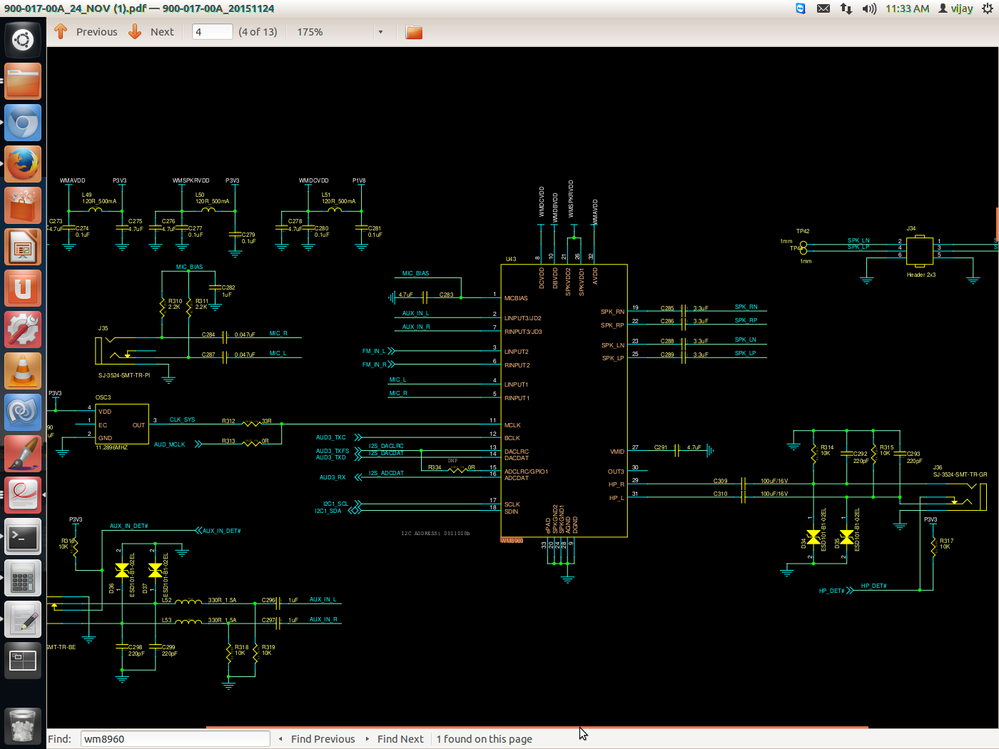The height and width of the screenshot is (749, 999).
Task: Click Find Next in the search bar
Action: (399, 738)
